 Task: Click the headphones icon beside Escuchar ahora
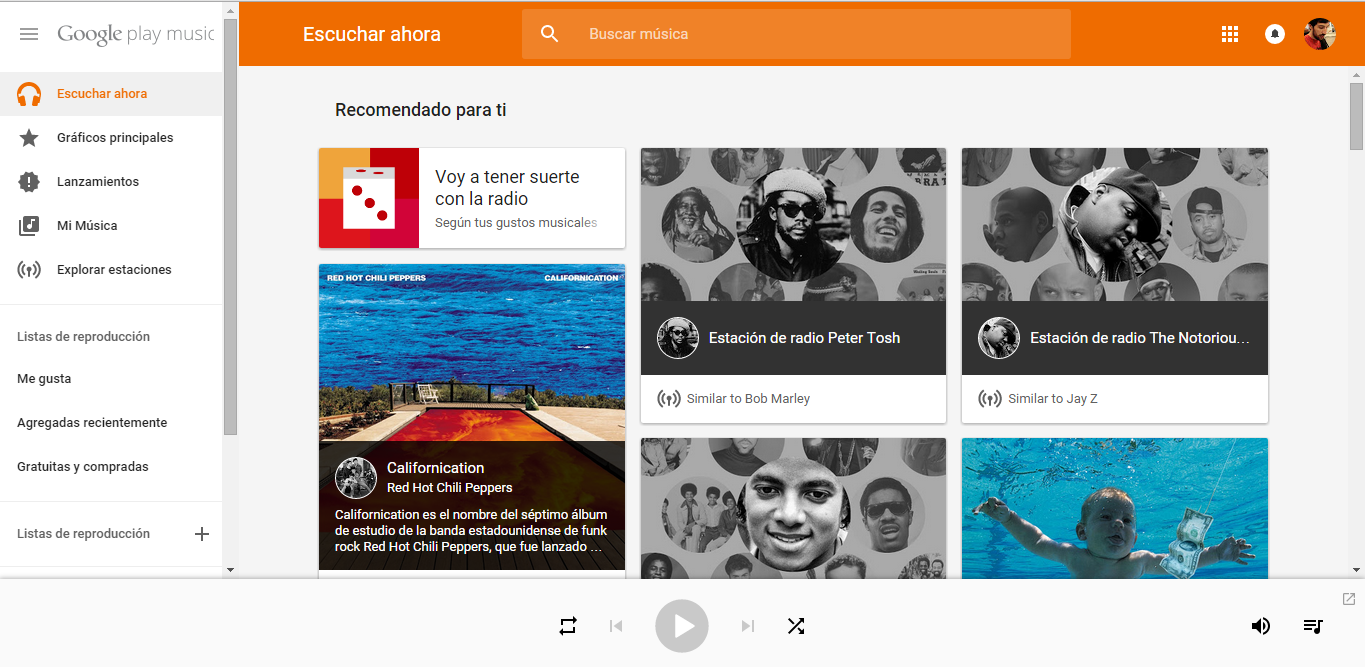tap(29, 94)
